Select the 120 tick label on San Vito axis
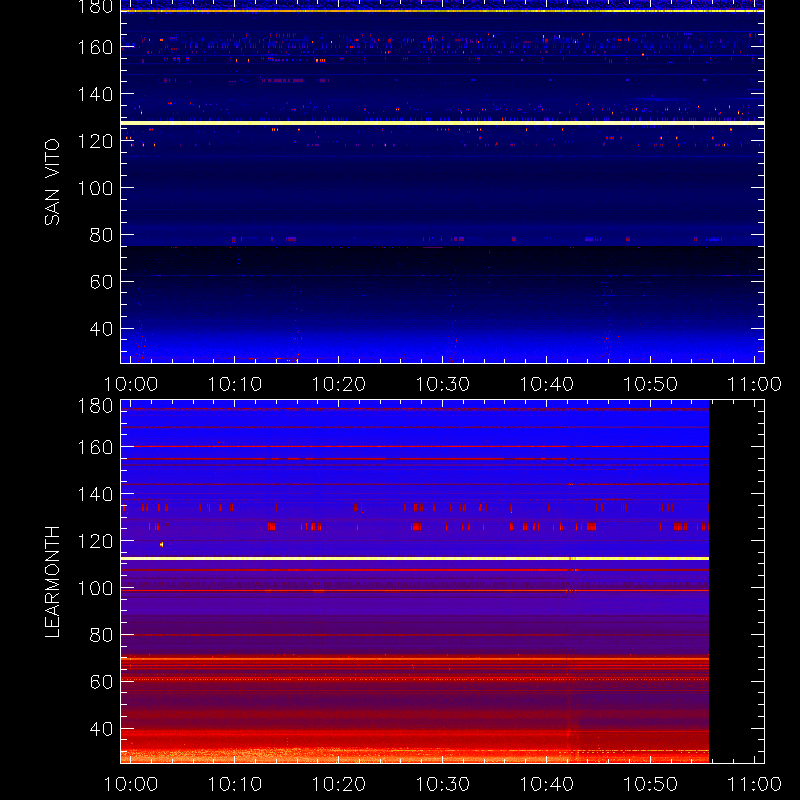Screen dimensions: 800x800 click(x=95, y=141)
